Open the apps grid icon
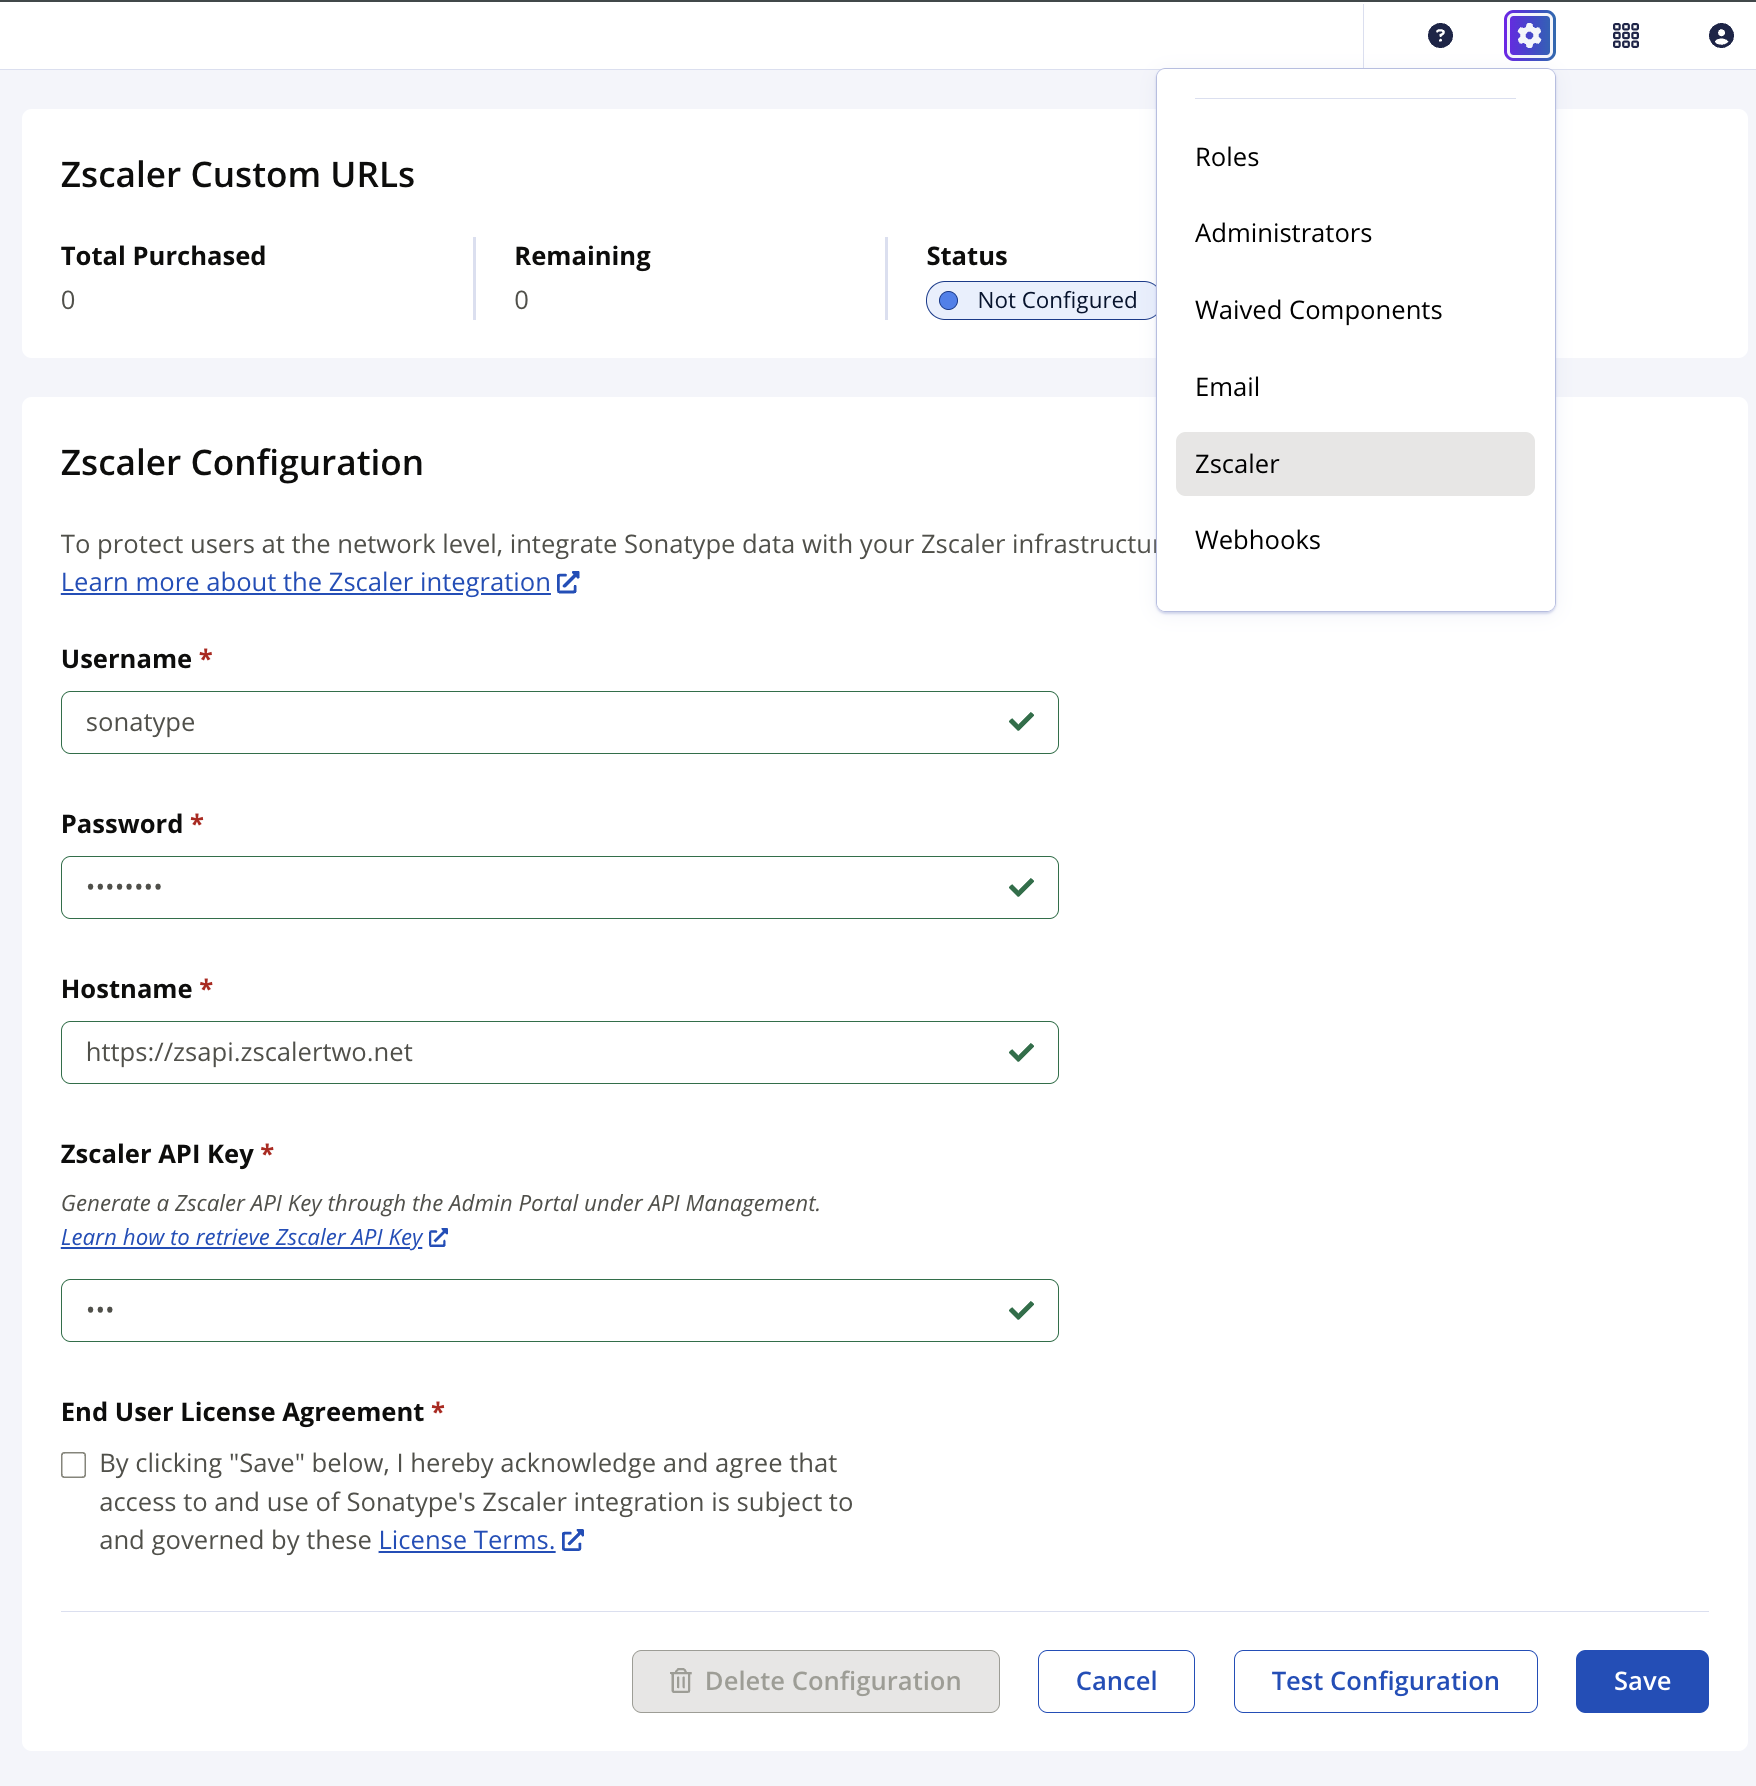Screen dimensions: 1756x1786 point(1625,36)
